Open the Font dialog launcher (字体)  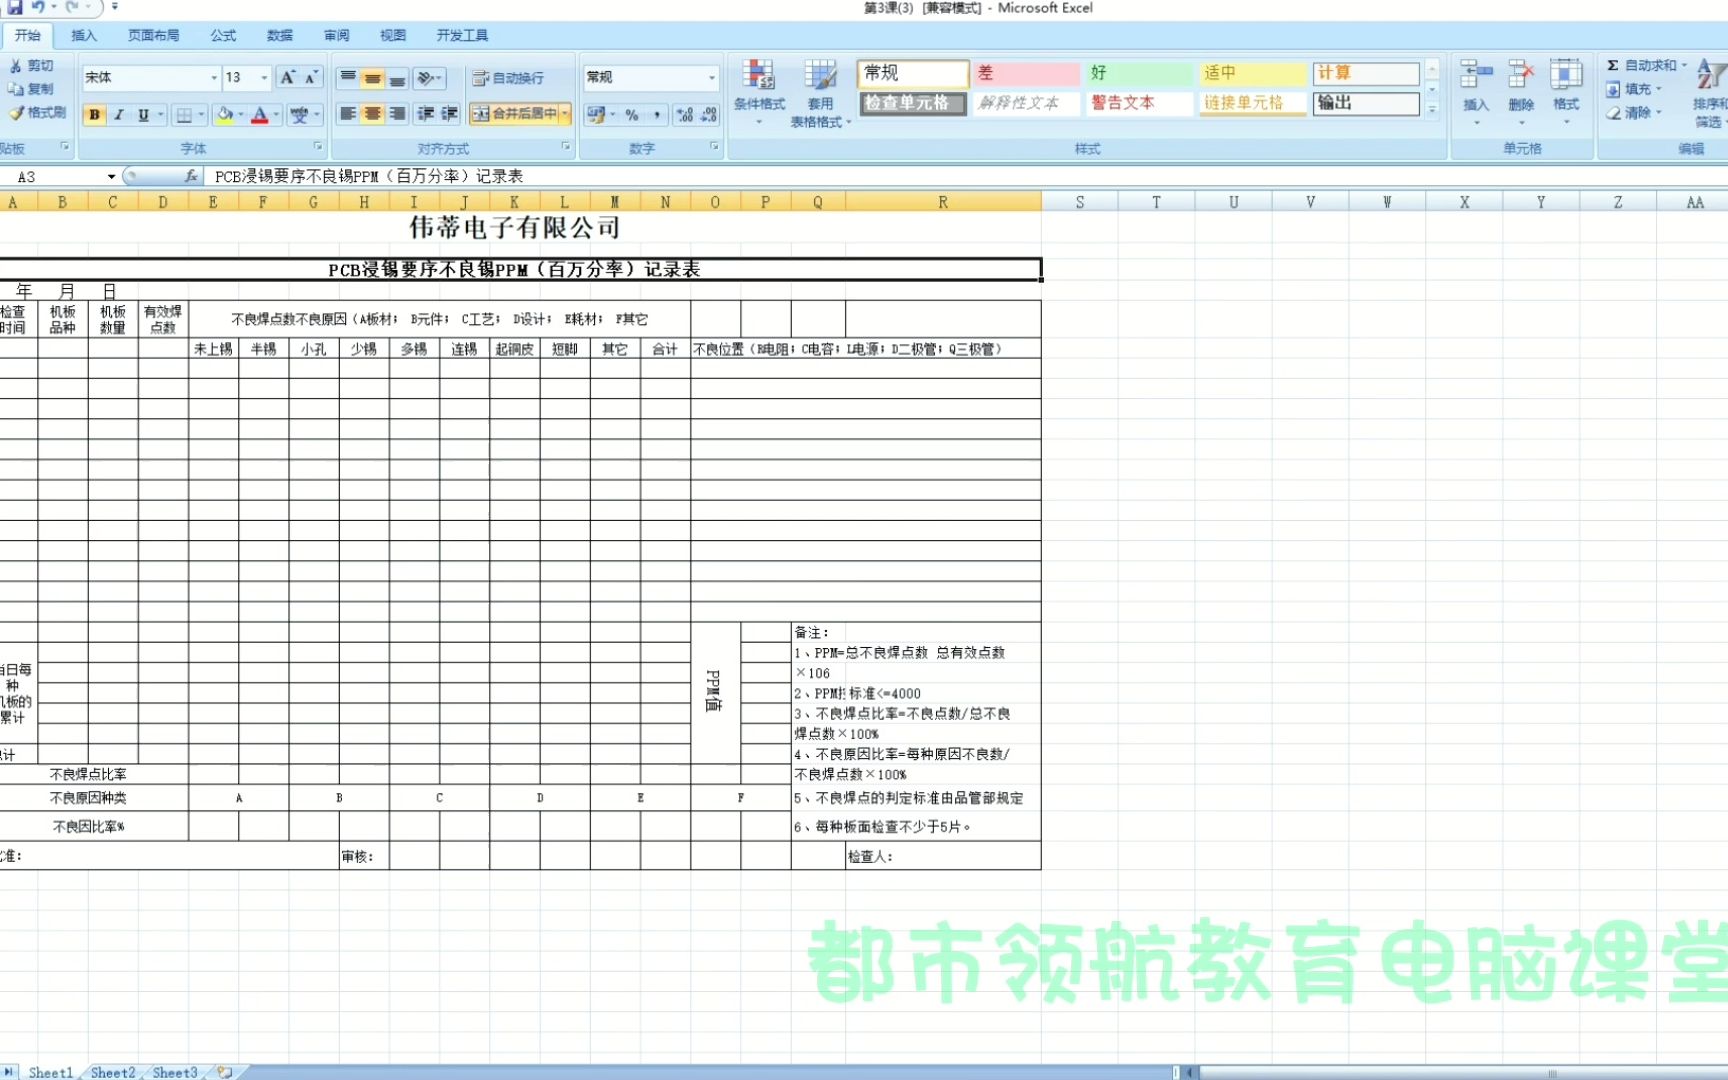pyautogui.click(x=318, y=147)
